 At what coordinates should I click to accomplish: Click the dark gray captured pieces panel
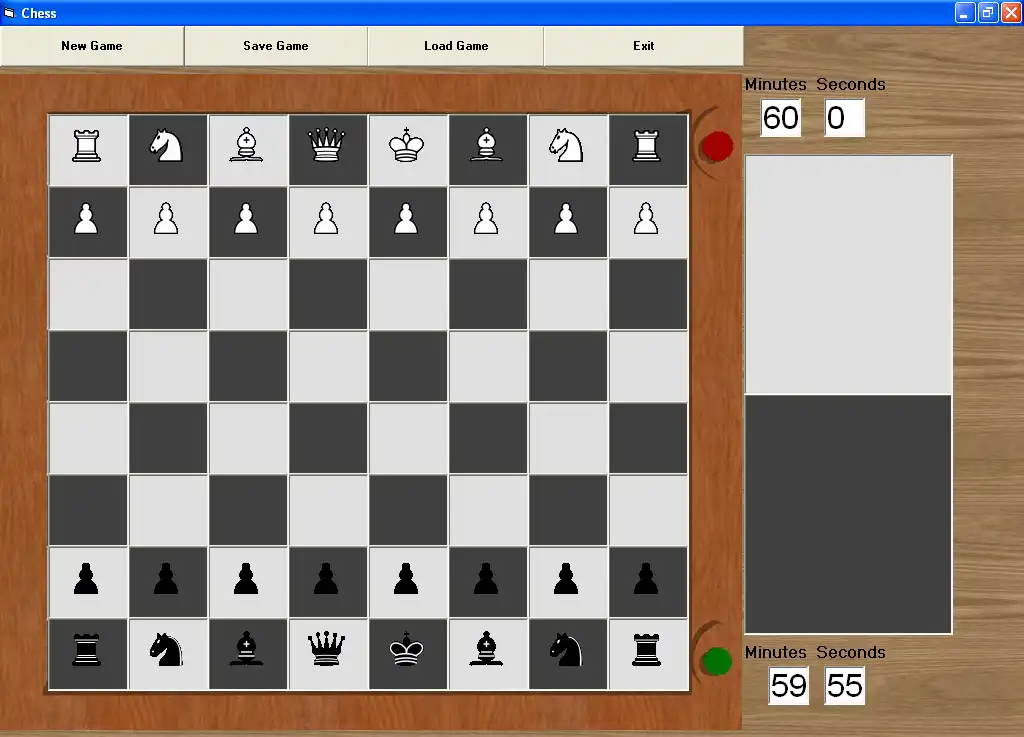click(848, 514)
